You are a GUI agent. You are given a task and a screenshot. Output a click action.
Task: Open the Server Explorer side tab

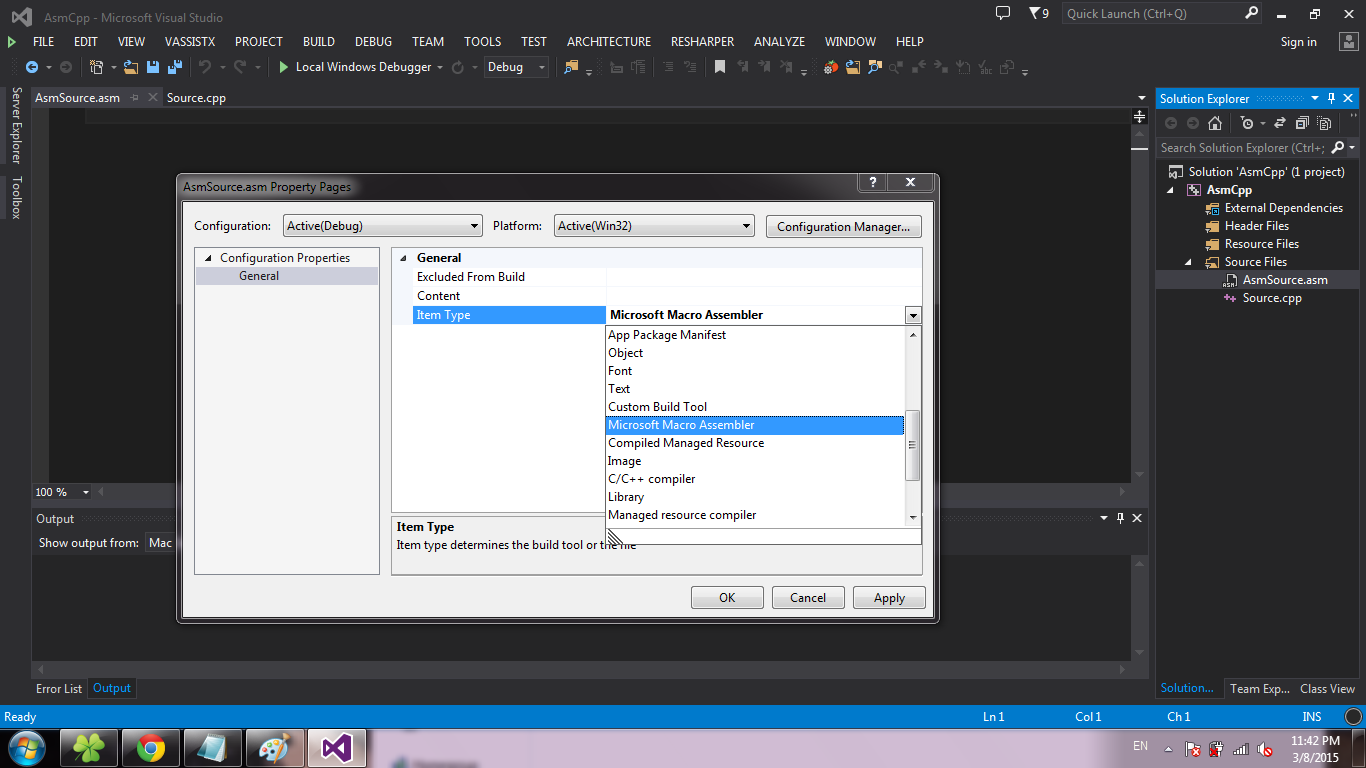click(16, 125)
